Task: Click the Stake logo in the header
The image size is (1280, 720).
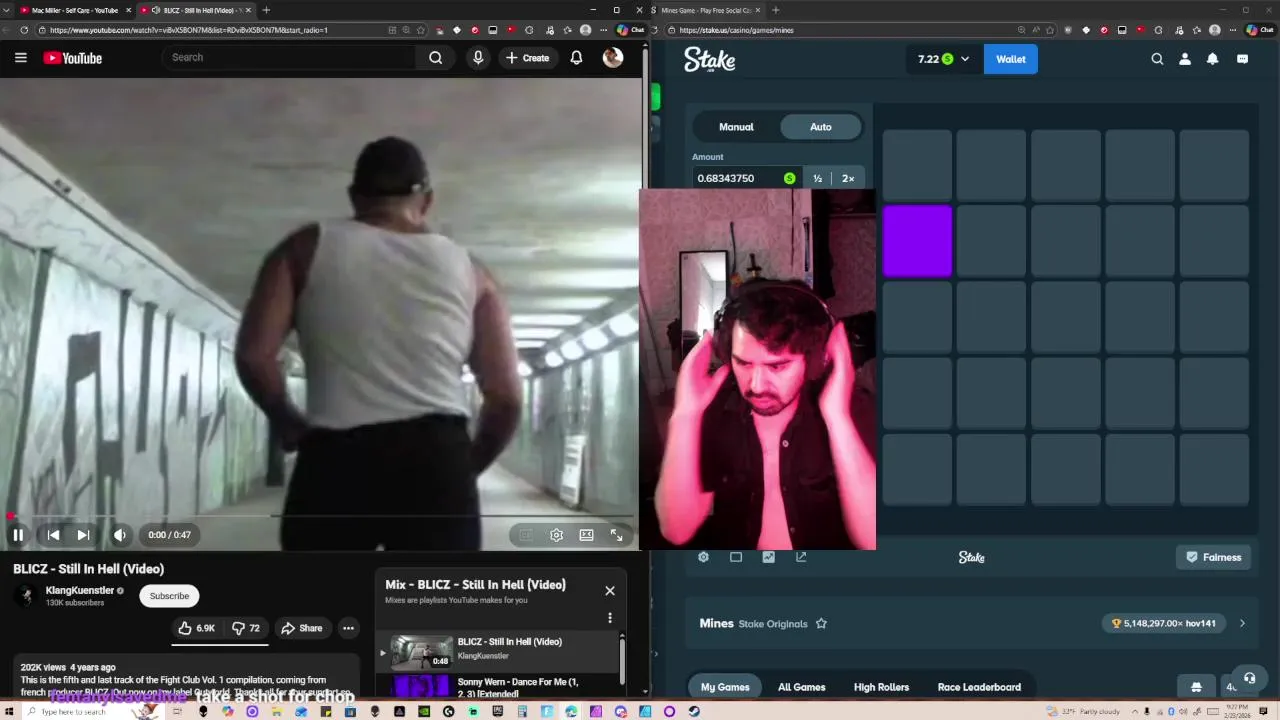Action: point(709,60)
